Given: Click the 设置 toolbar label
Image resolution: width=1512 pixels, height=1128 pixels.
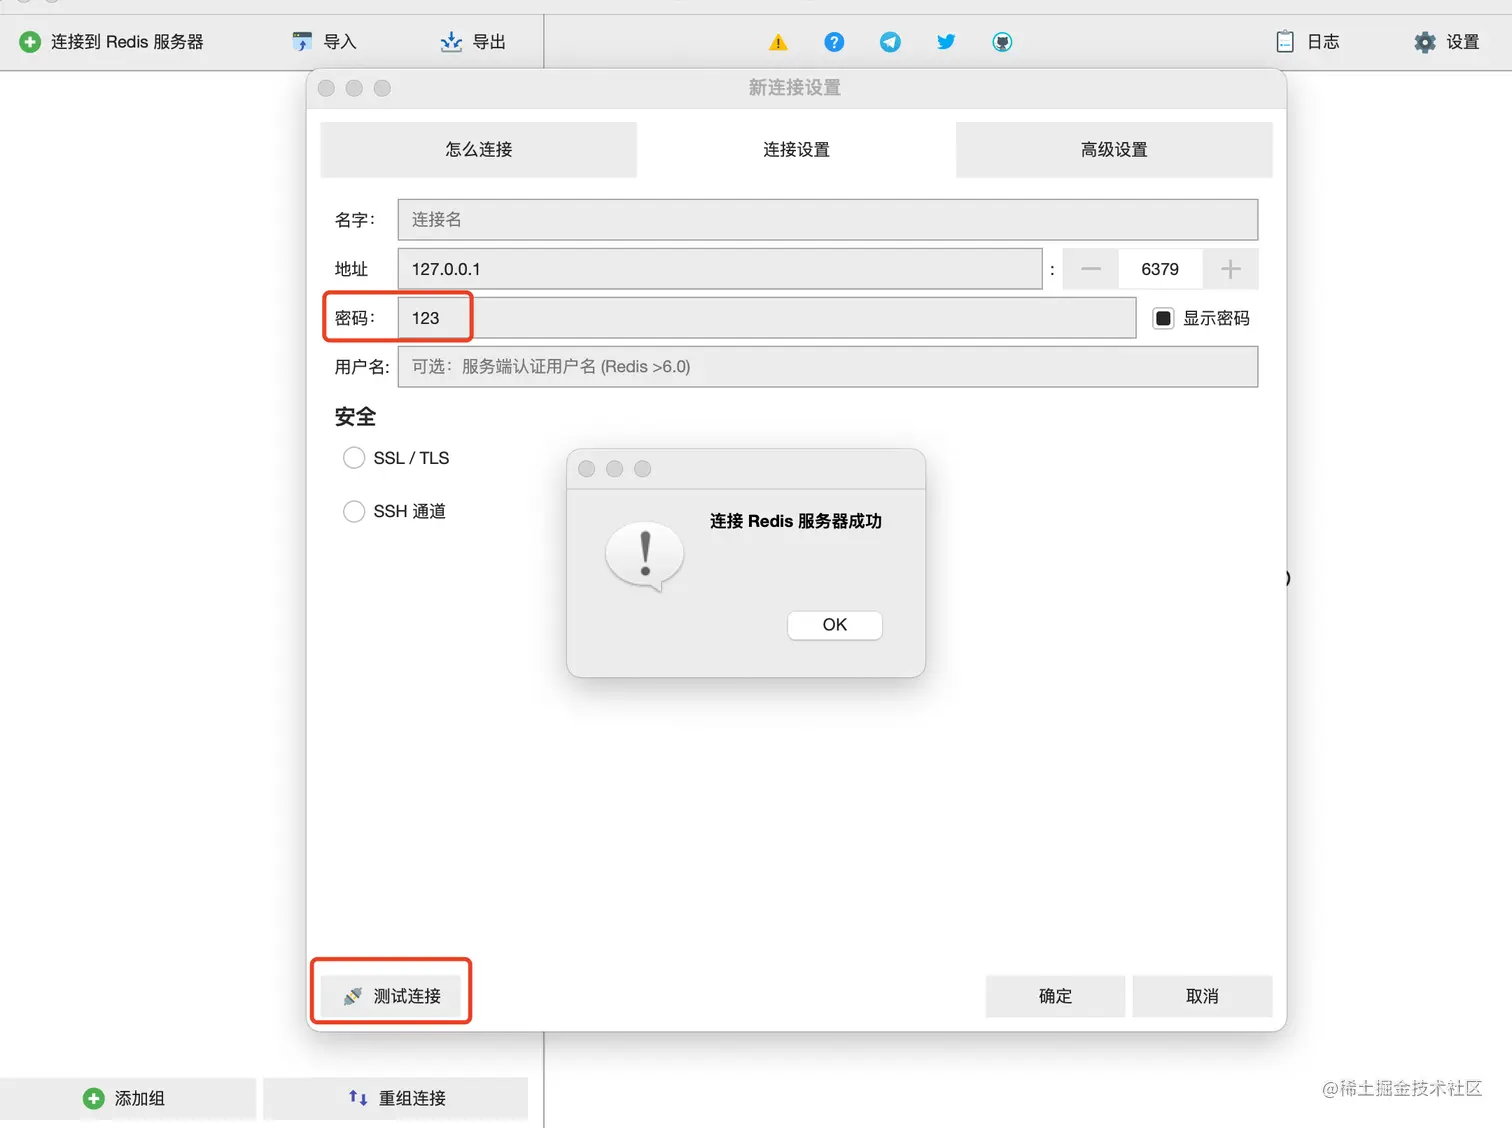Looking at the screenshot, I should (x=1463, y=42).
